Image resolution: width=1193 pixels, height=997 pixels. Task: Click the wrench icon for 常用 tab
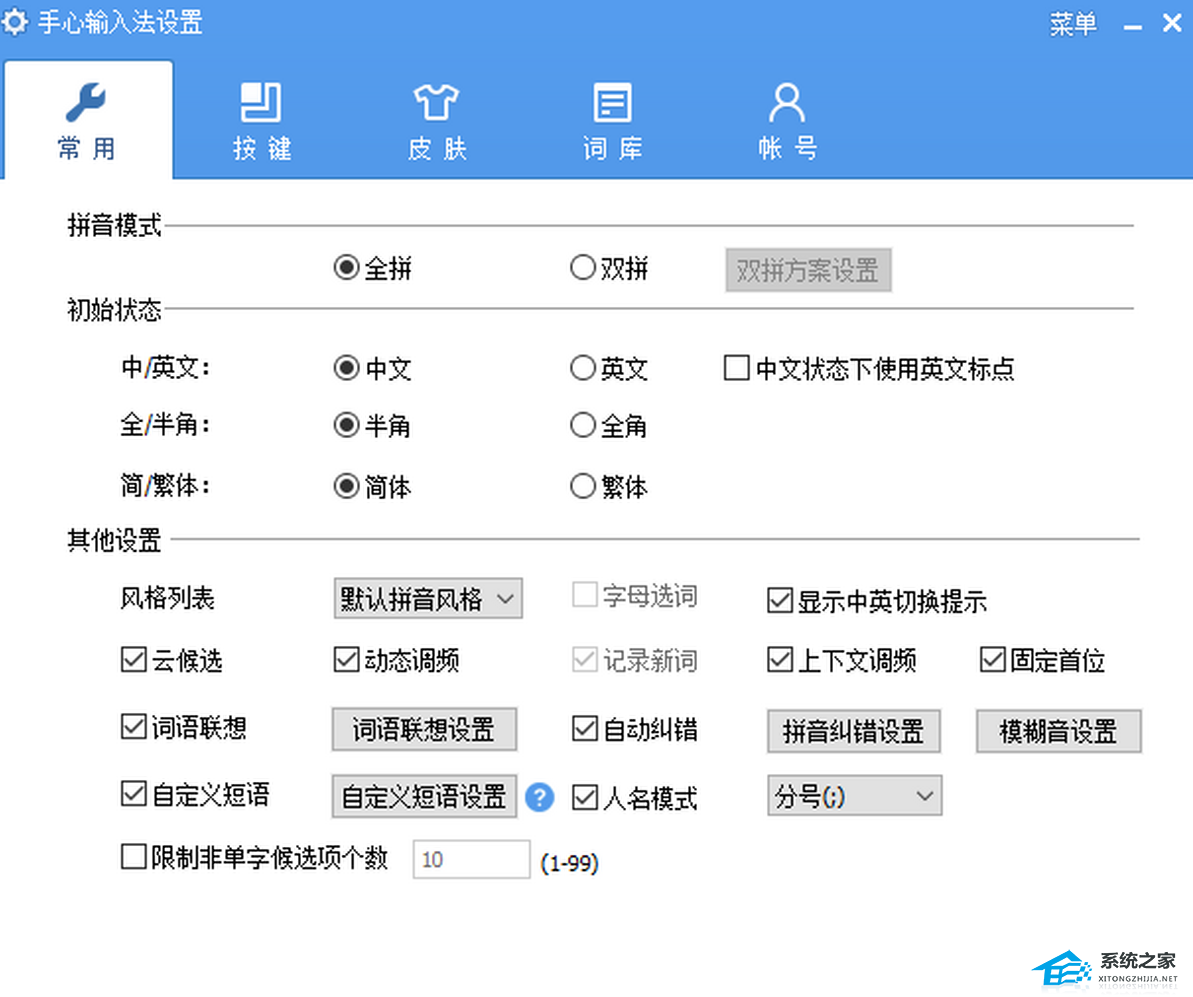(86, 103)
